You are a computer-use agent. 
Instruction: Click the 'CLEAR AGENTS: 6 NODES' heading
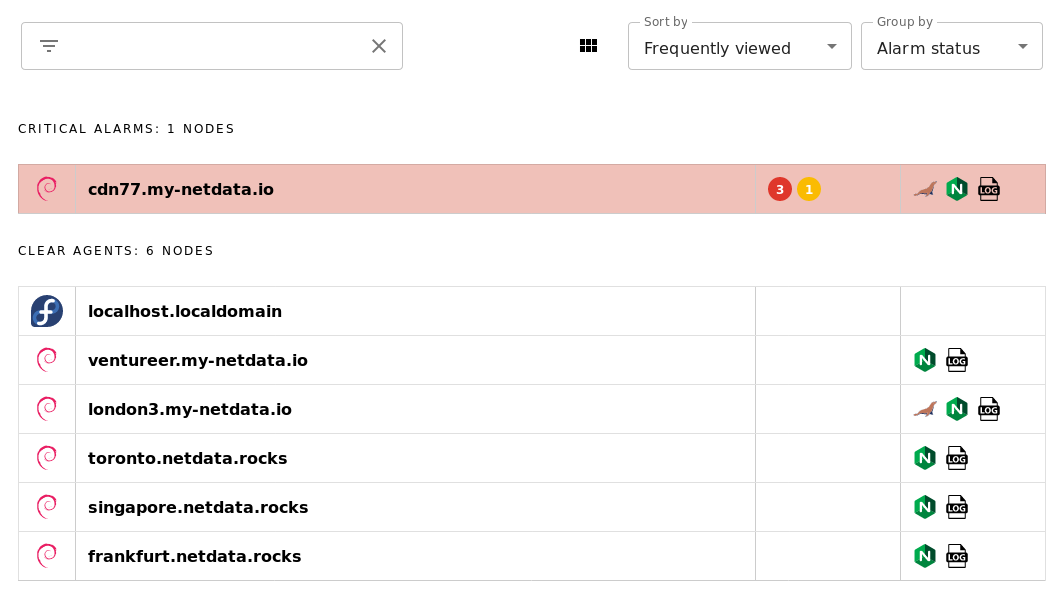tap(116, 251)
